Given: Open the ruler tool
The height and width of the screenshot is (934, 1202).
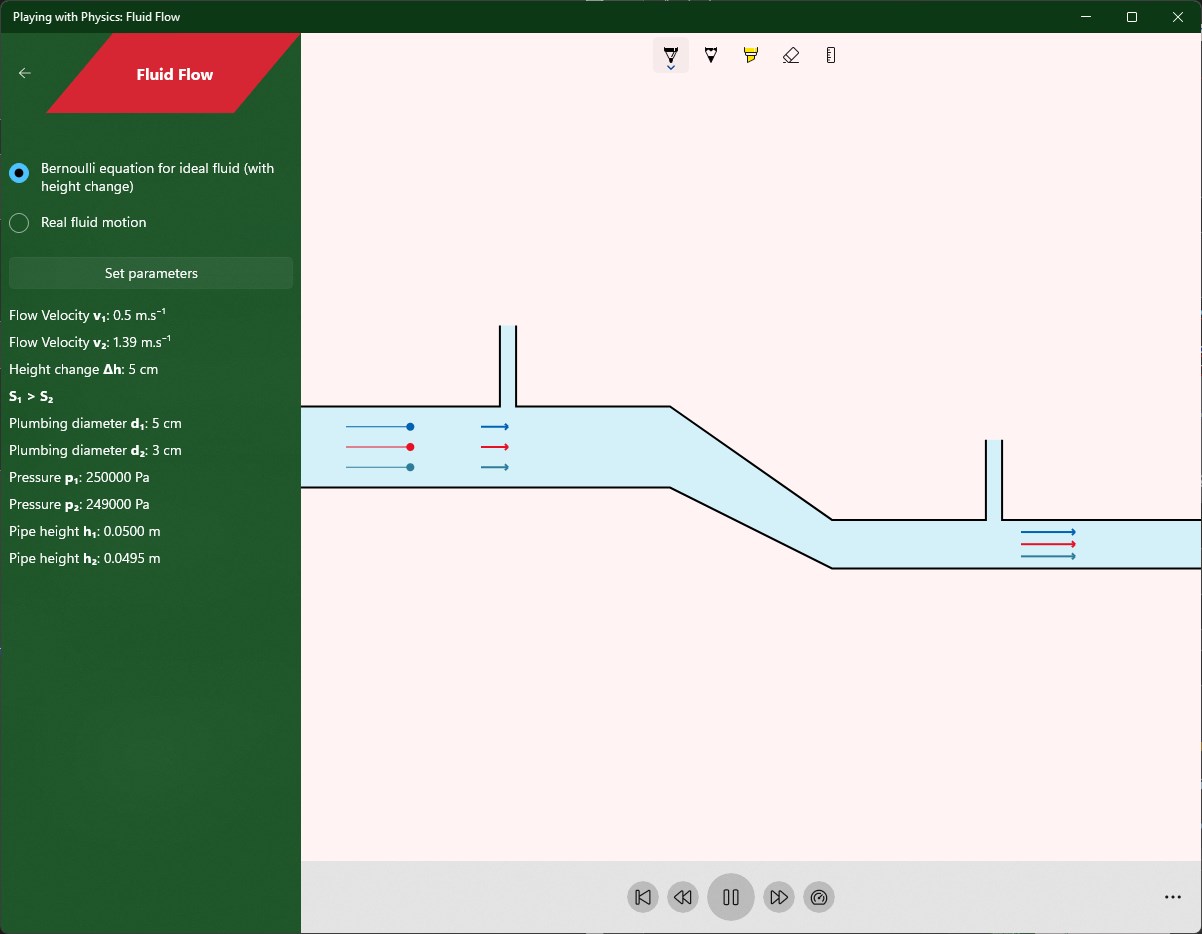Looking at the screenshot, I should tap(831, 55).
